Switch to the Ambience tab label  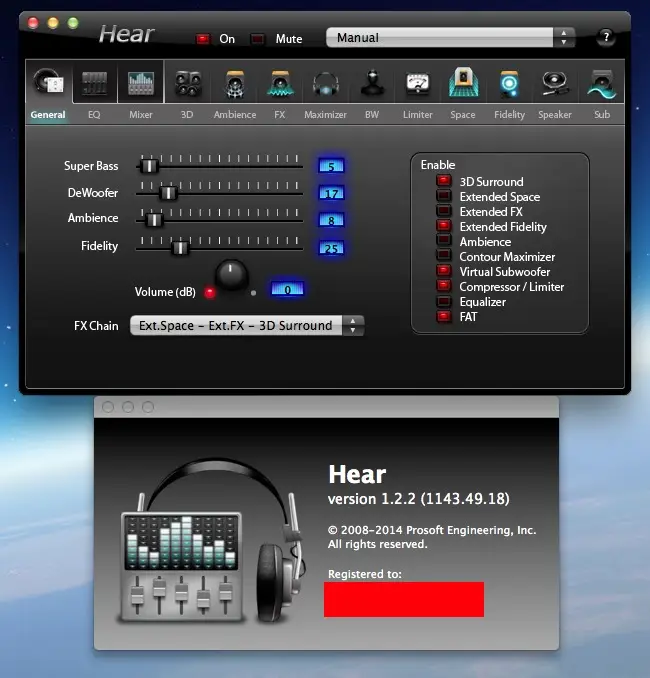click(x=235, y=115)
